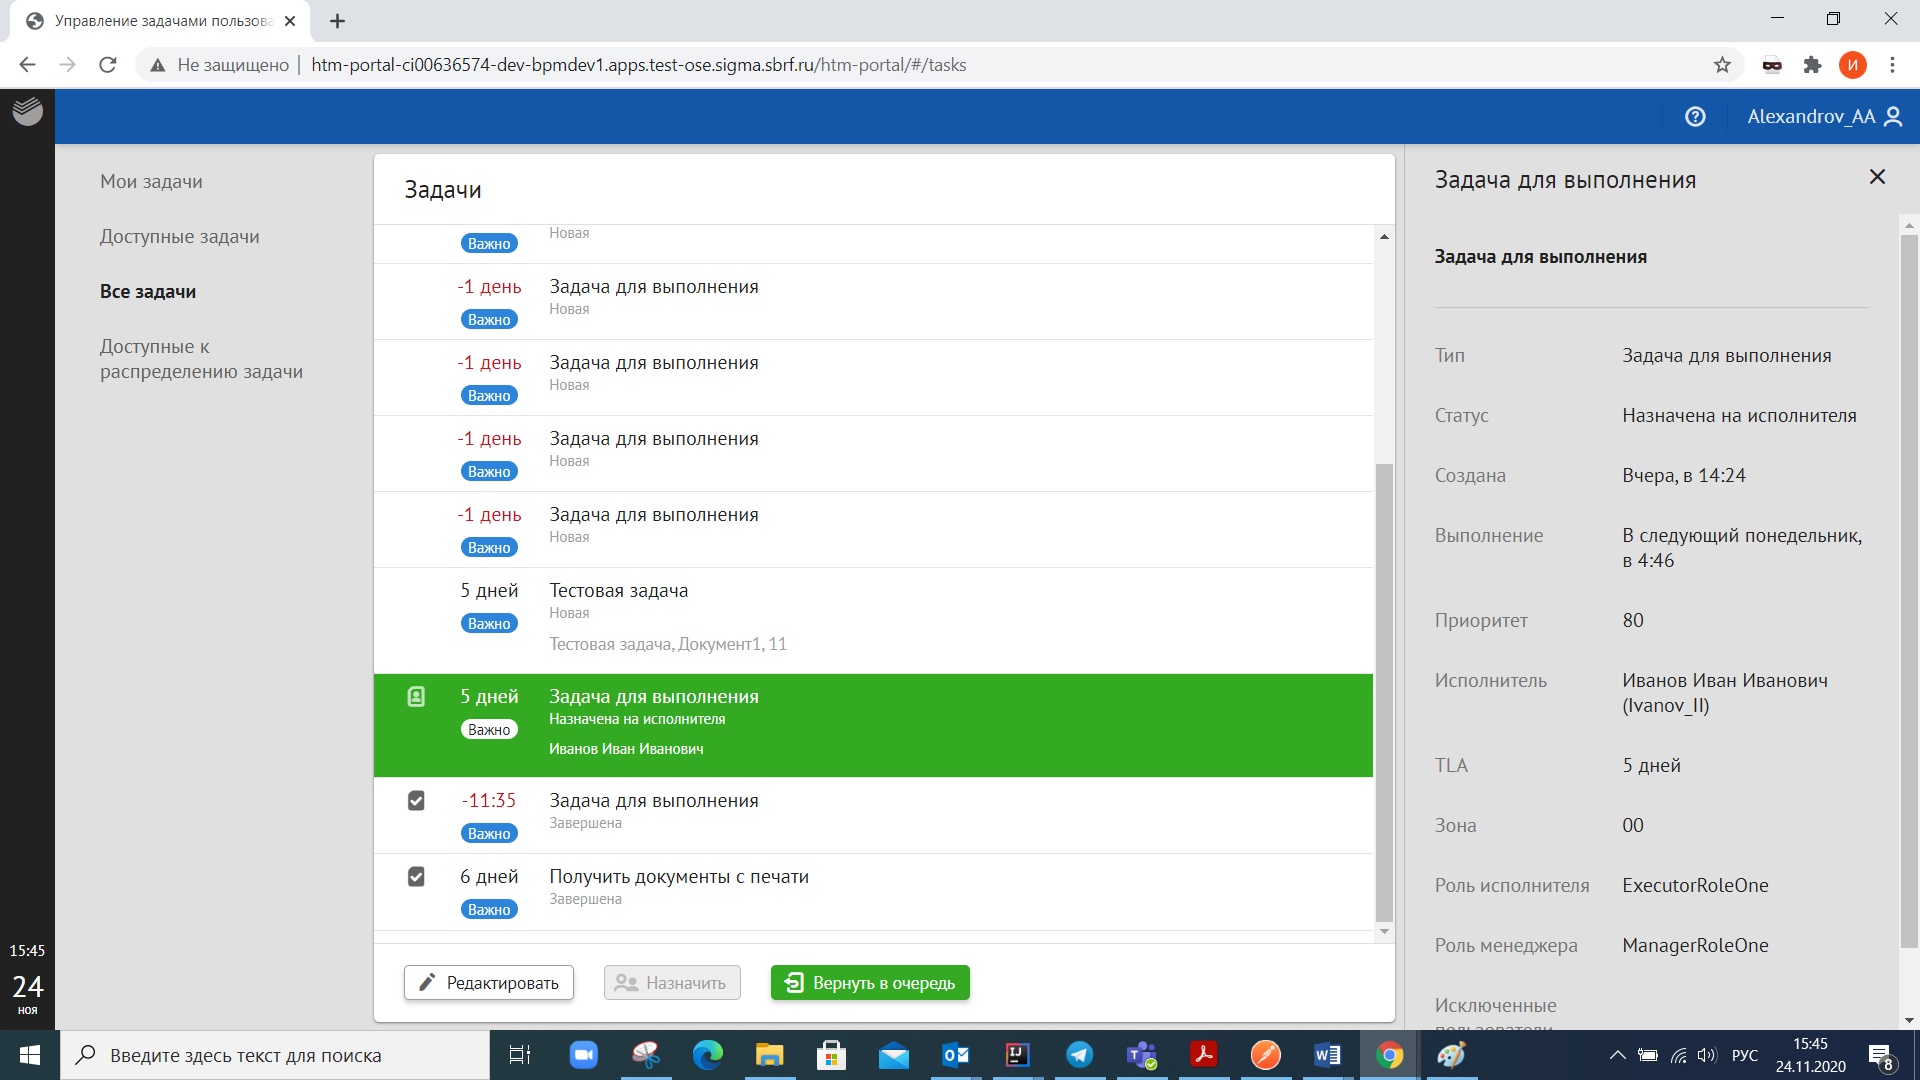Show hidden system tray icons chevron
The image size is (1920, 1080).
[x=1617, y=1055]
